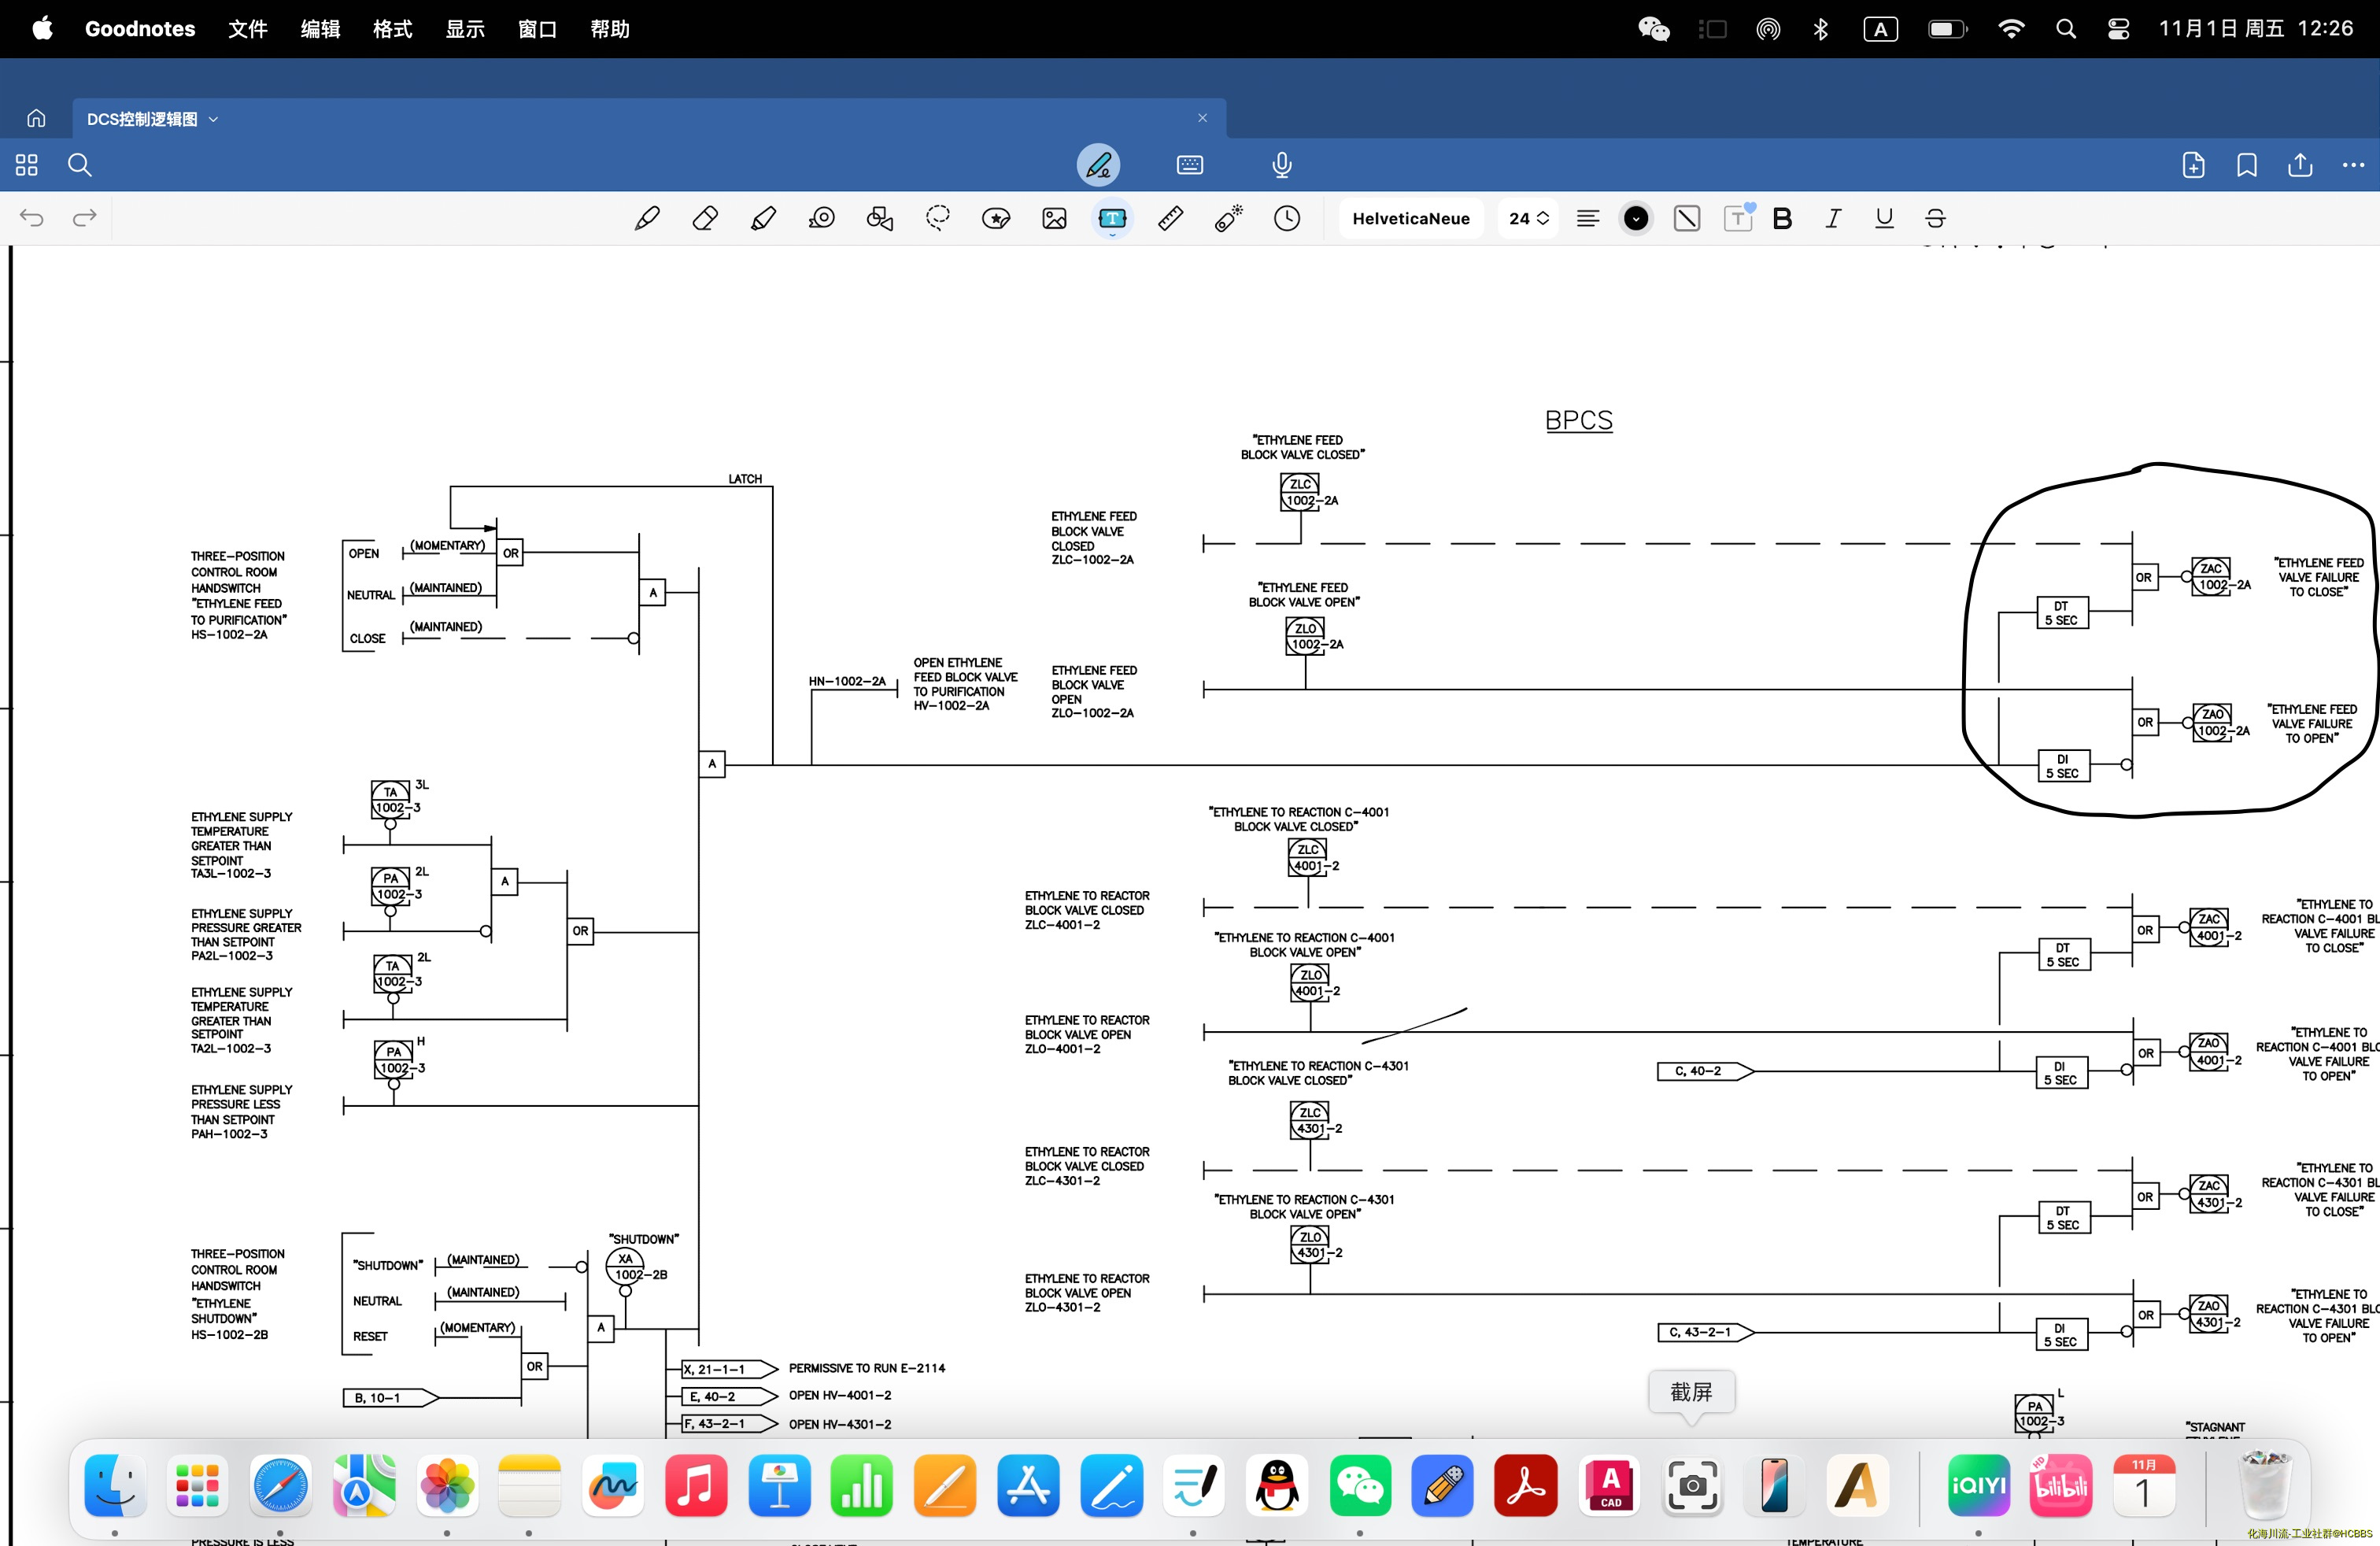
Task: Open the text alignment options
Action: 1588,218
